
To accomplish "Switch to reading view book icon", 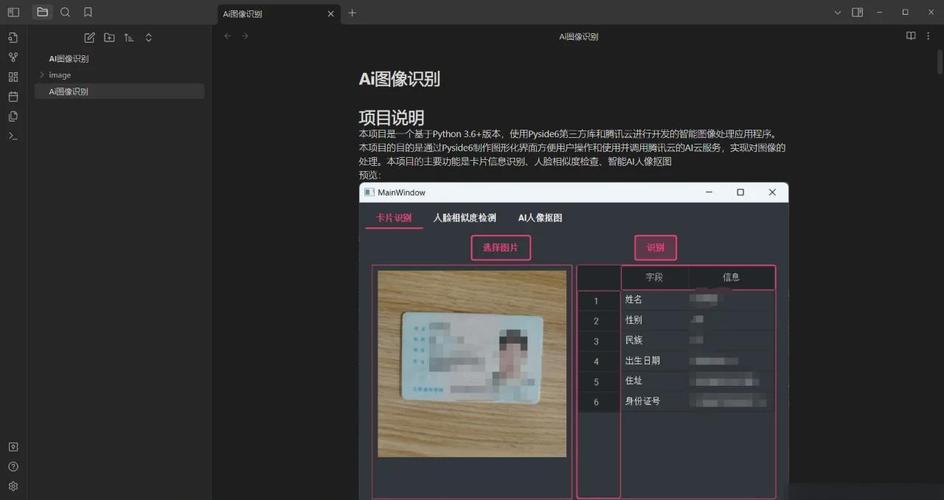I will 911,36.
